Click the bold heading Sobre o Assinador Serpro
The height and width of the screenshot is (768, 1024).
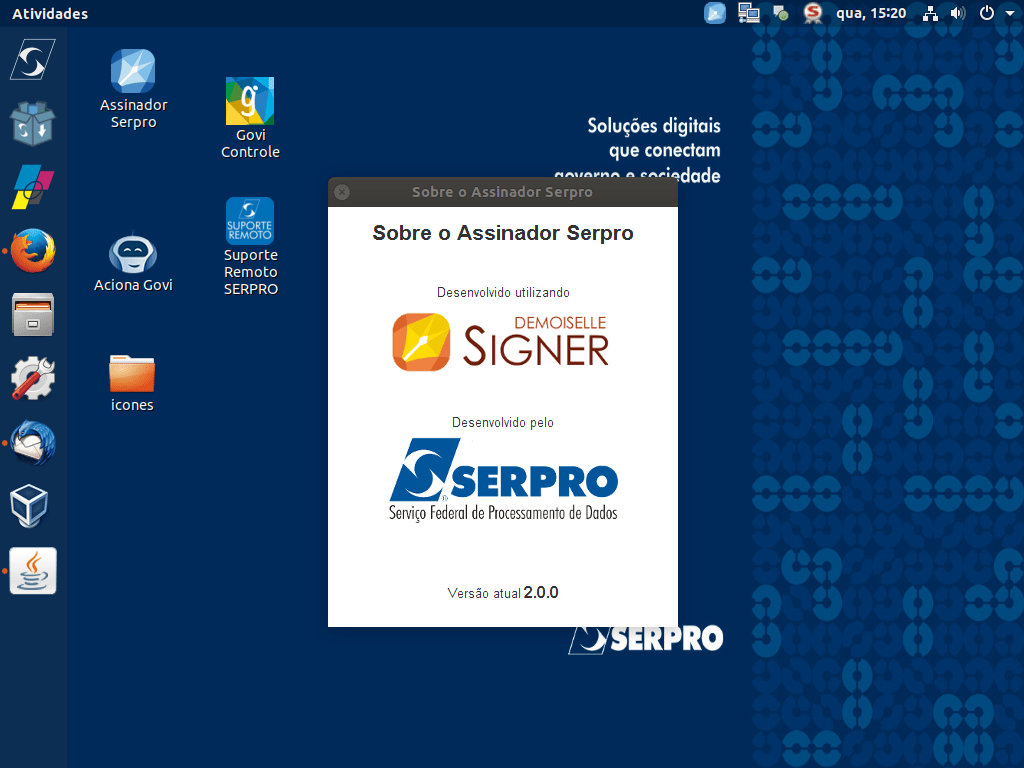pos(503,233)
